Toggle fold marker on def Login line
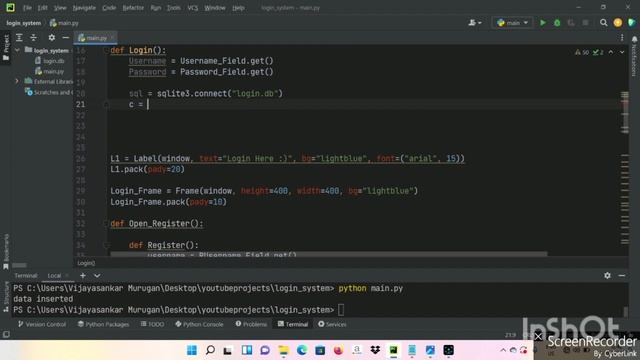The image size is (640, 360). click(106, 50)
